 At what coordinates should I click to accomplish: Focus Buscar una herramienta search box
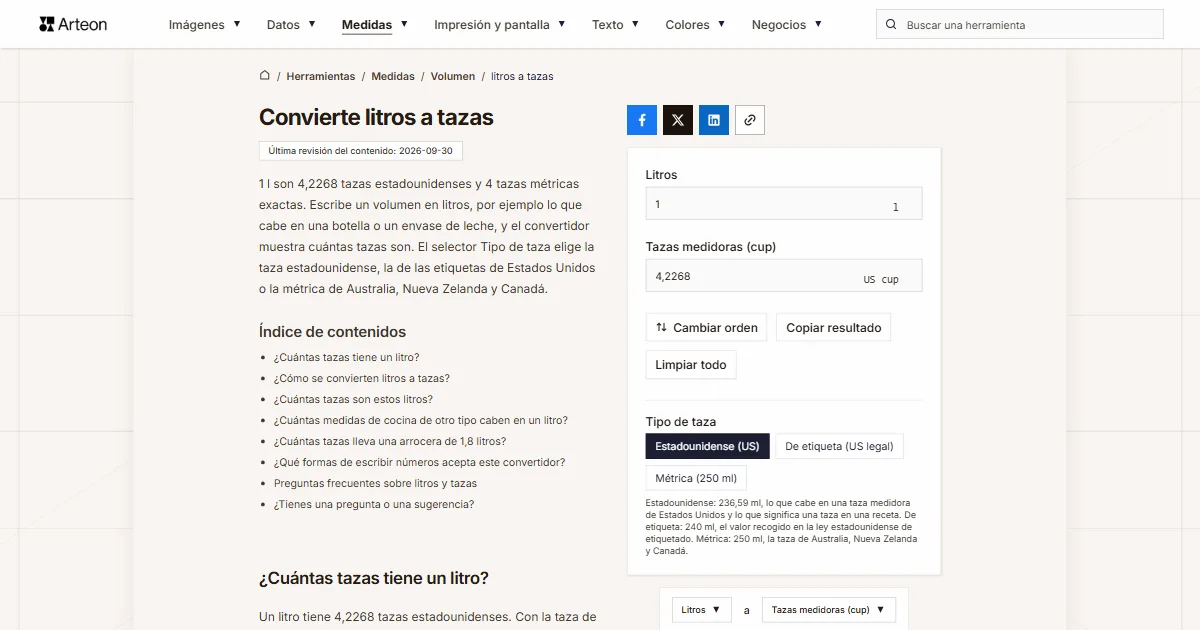coord(1020,25)
